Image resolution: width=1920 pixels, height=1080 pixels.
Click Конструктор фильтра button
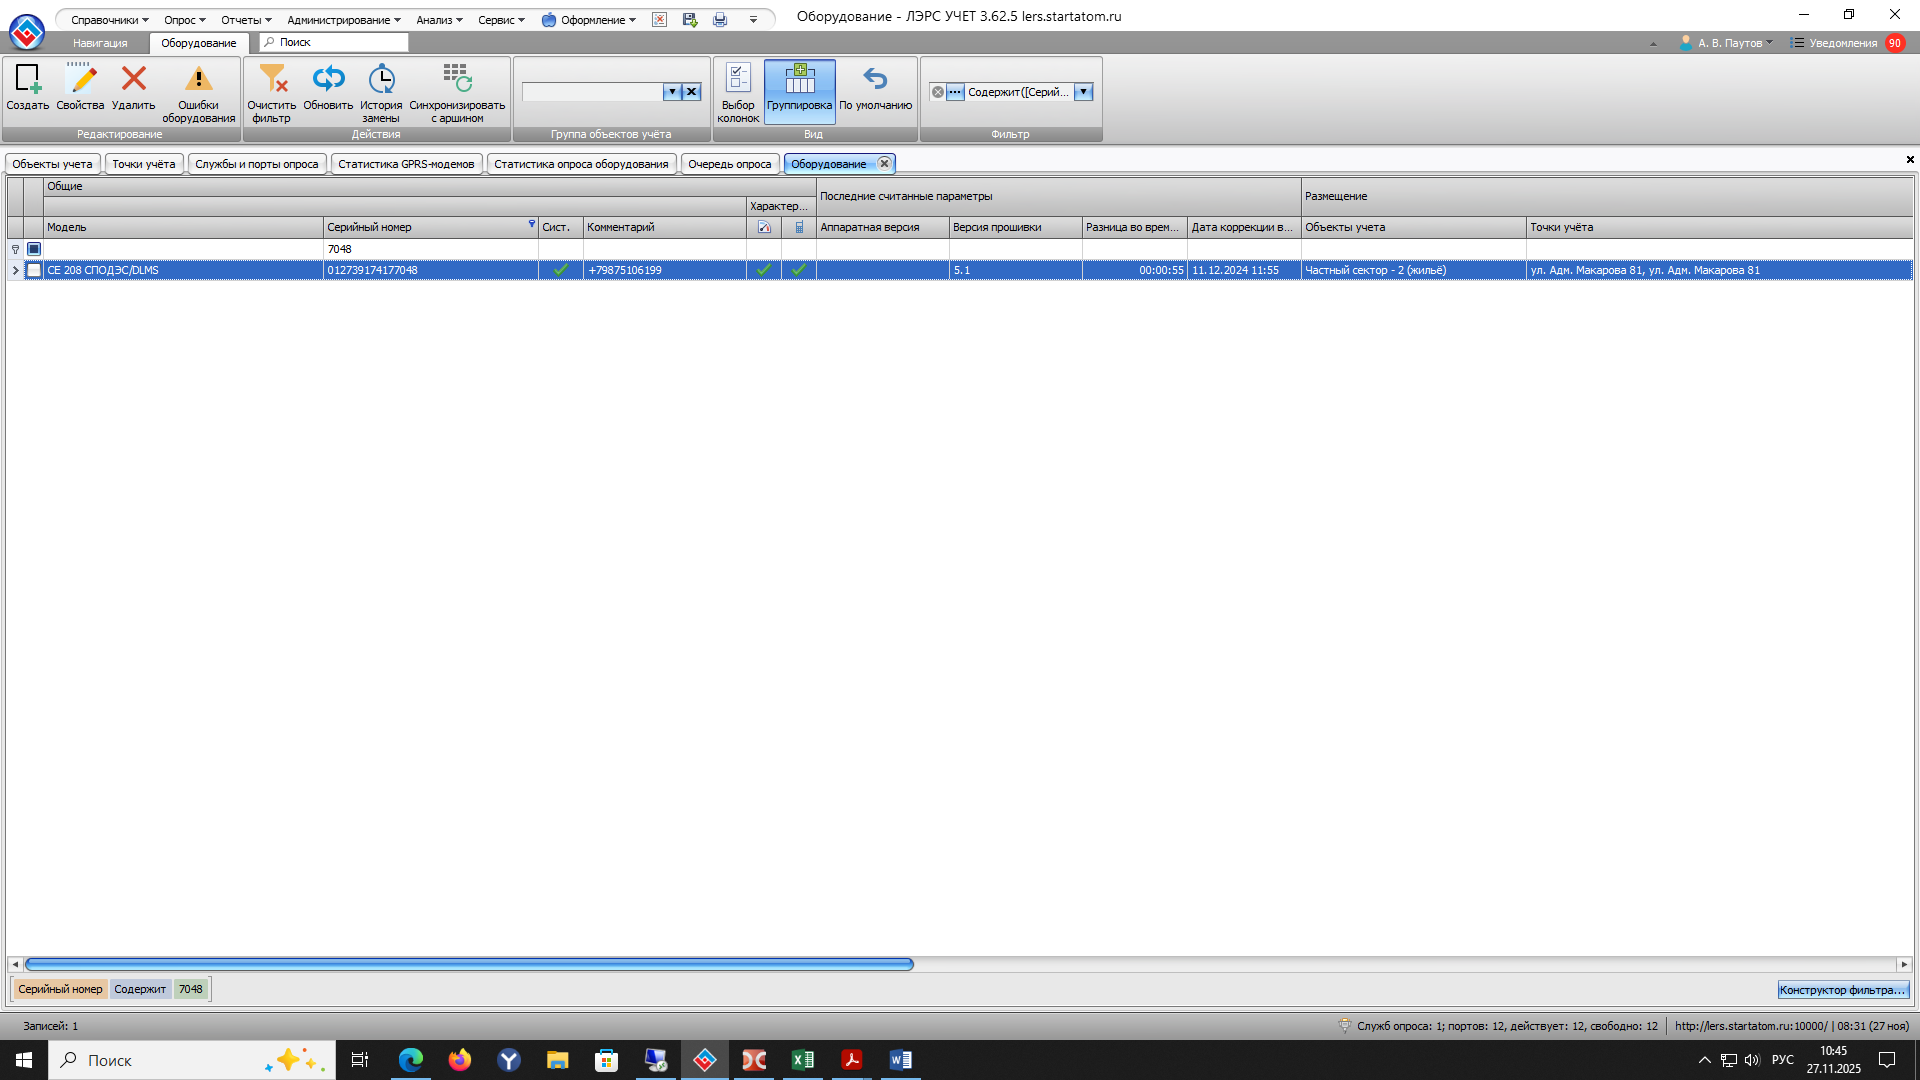point(1842,990)
